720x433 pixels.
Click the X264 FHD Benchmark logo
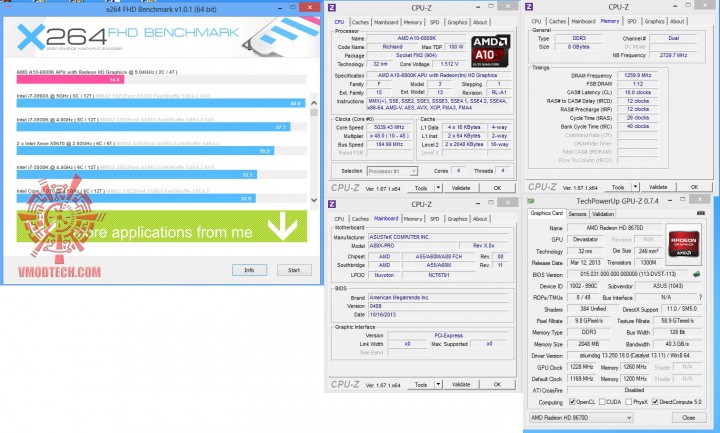(128, 38)
